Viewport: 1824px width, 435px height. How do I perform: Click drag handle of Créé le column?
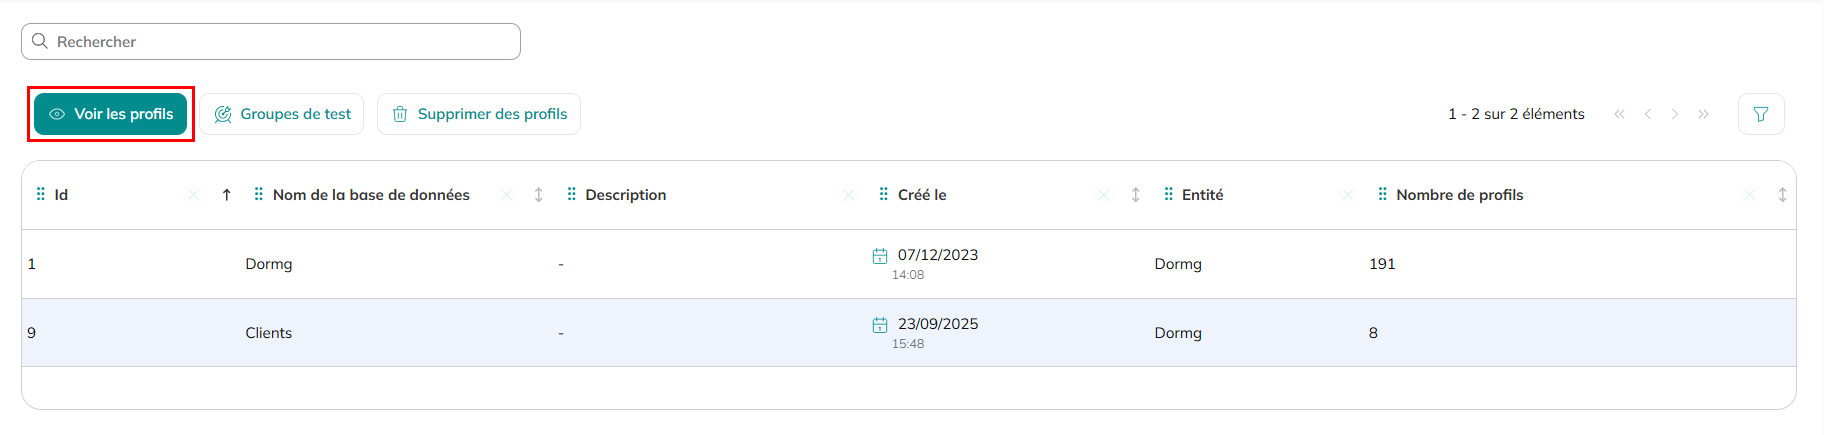[884, 194]
